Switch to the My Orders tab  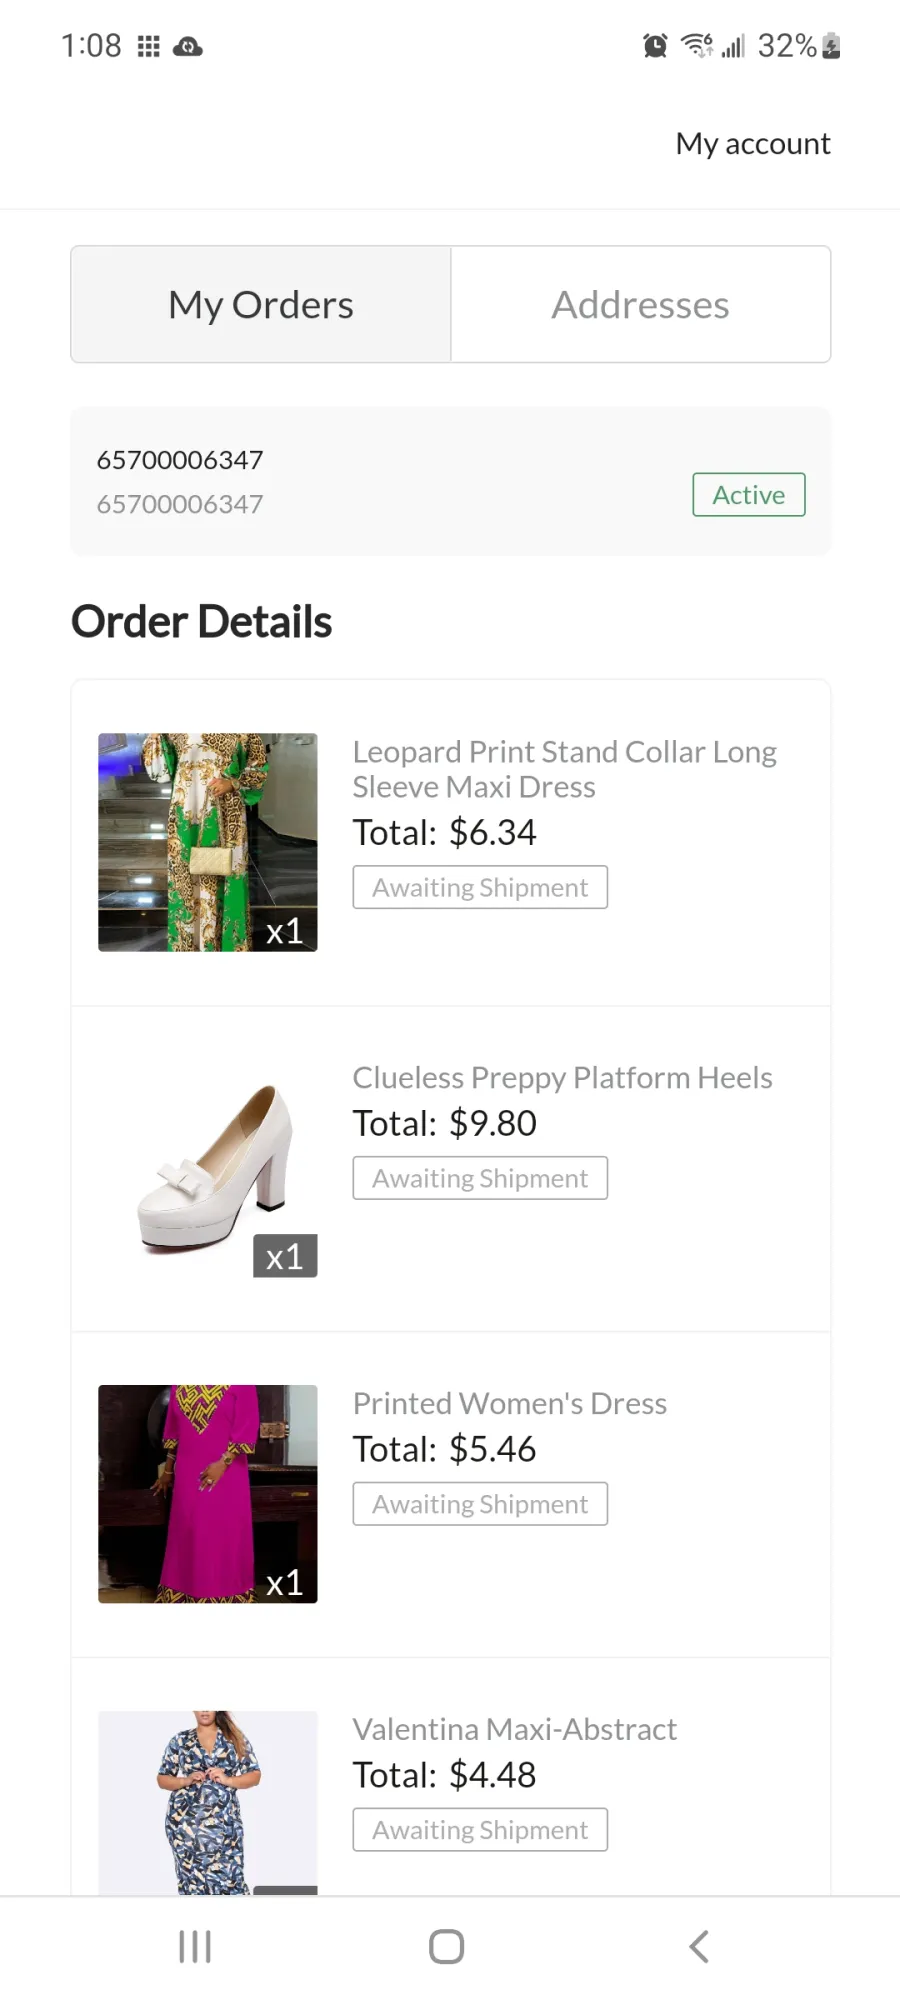point(261,304)
